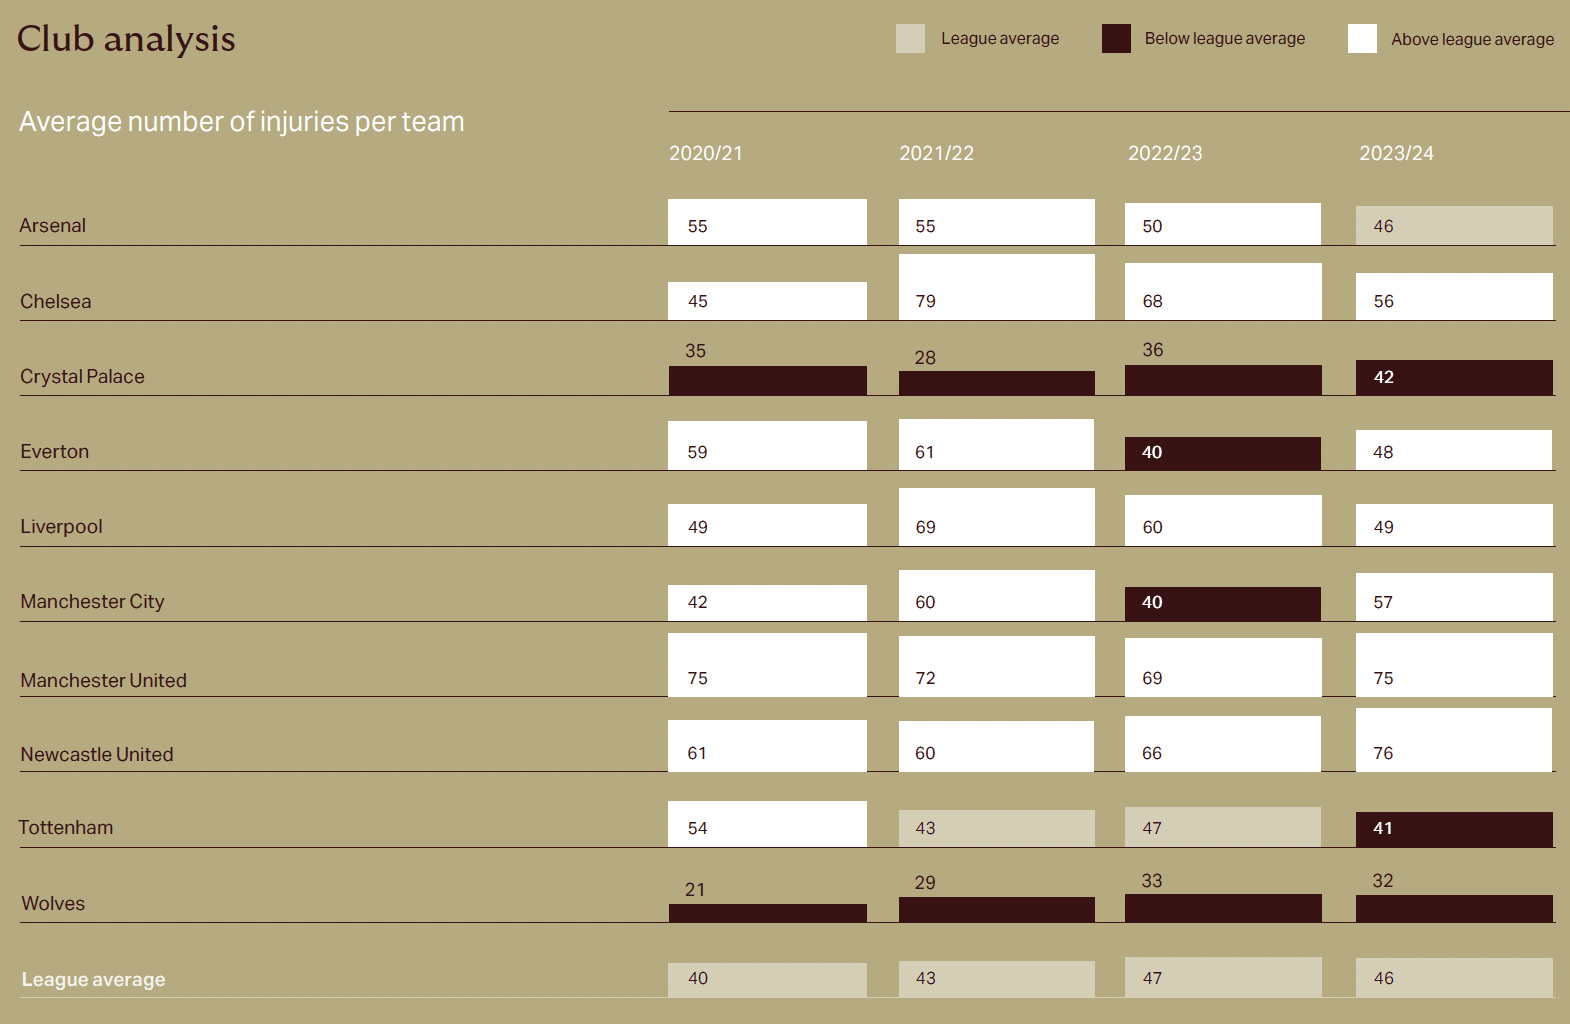This screenshot has width=1570, height=1024.
Task: Select the 2020/21 column header
Action: 706,153
